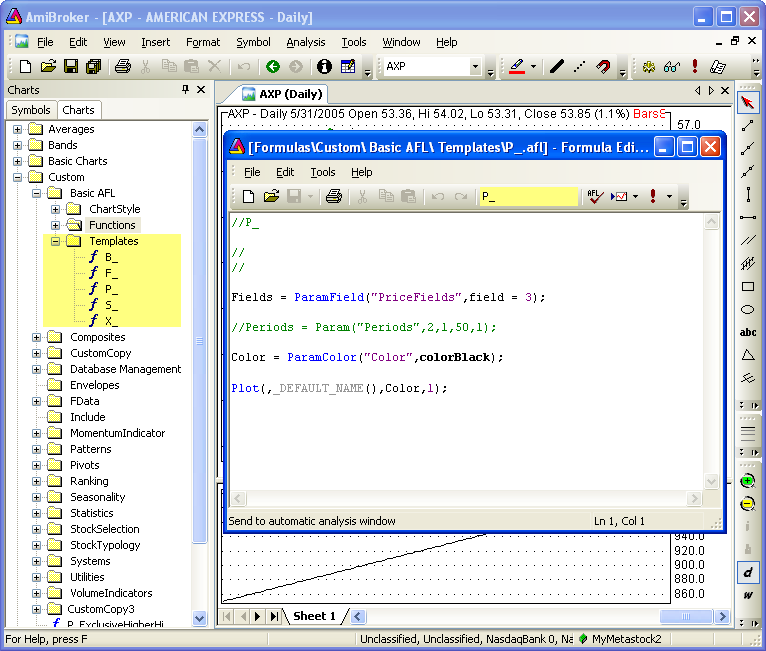
Task: Expand the Averages folder in tree
Action: (17, 129)
